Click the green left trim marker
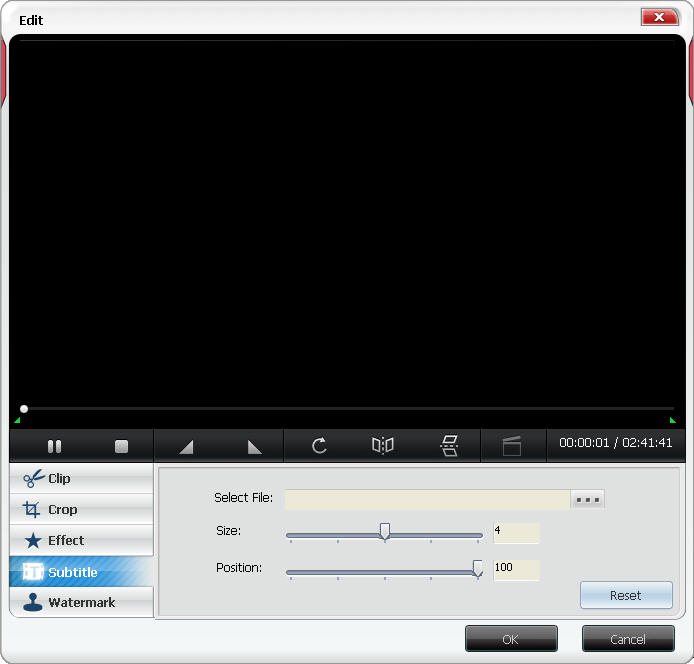 (17, 420)
